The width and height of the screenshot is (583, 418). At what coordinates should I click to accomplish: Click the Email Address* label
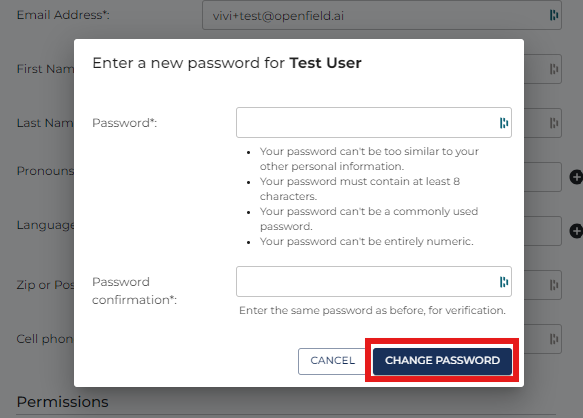click(63, 15)
